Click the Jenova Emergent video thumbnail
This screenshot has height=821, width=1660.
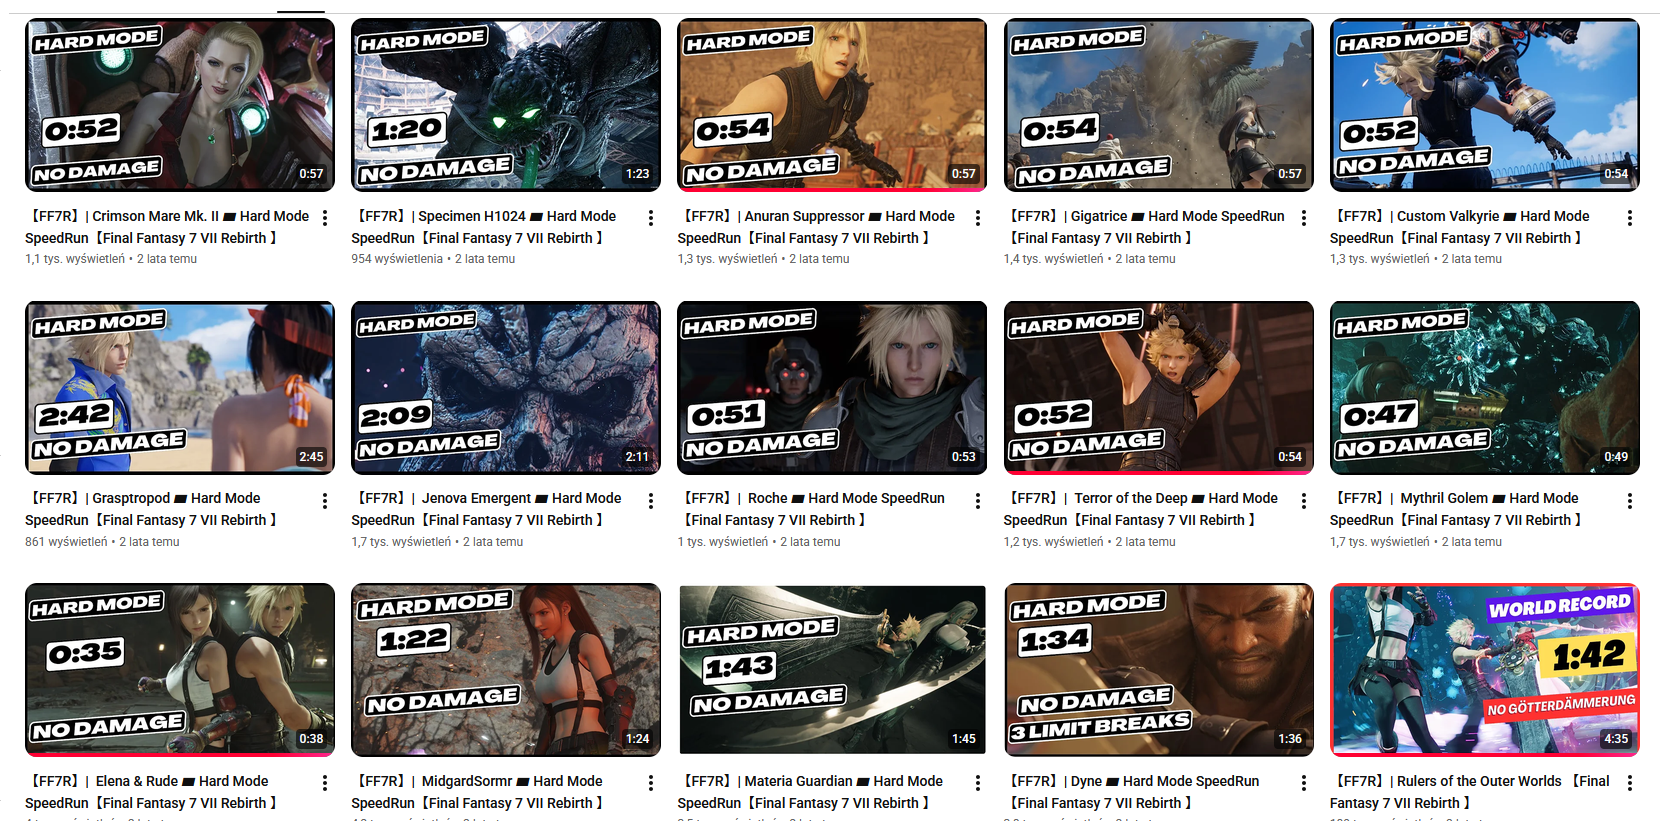click(506, 388)
